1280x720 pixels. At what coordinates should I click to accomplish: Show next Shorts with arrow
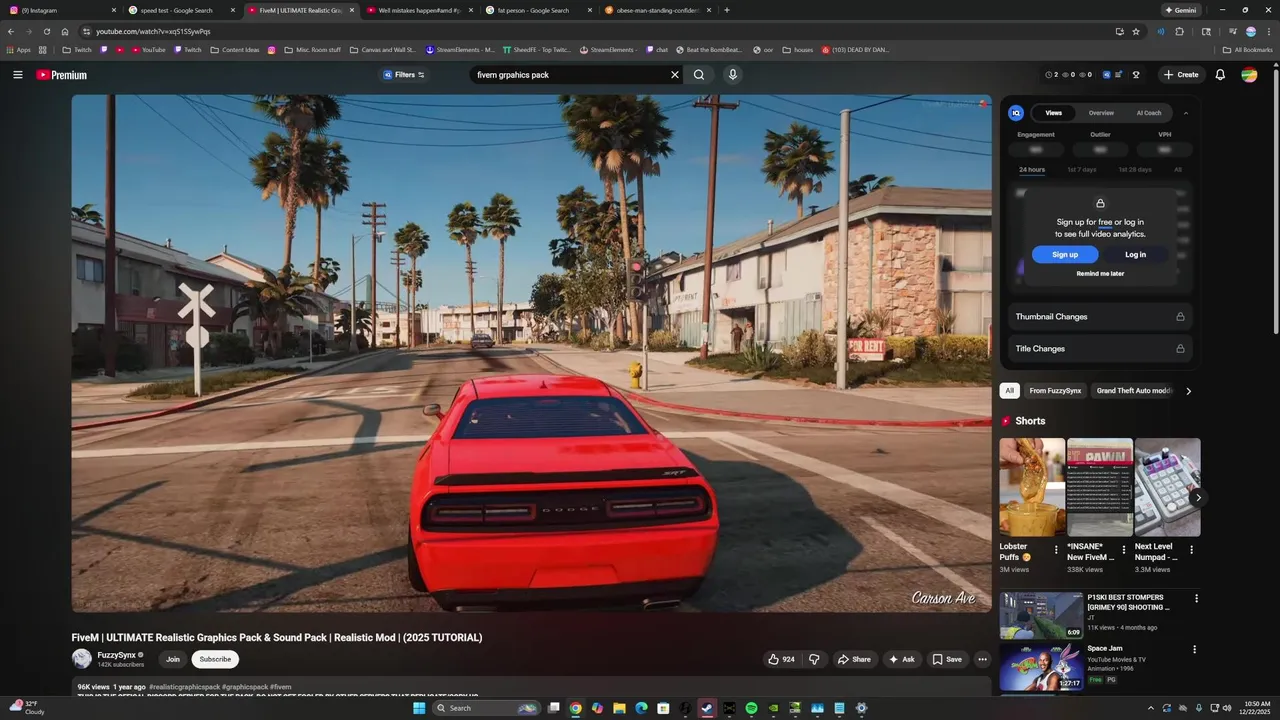(x=1198, y=497)
